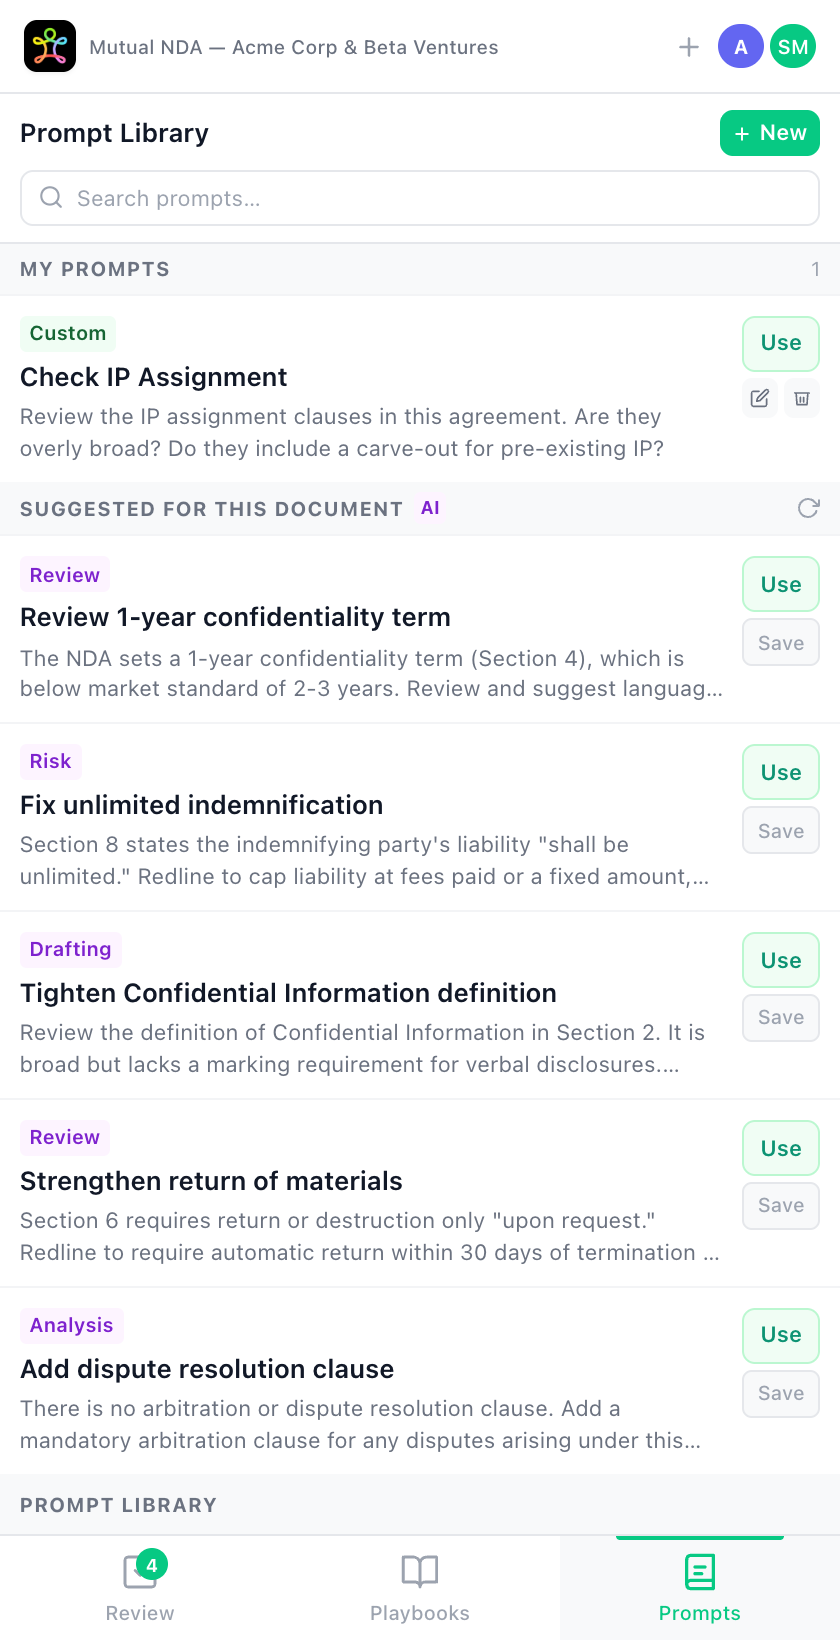Delete the Check IP Assignment prompt
This screenshot has height=1640, width=840.
(x=802, y=399)
